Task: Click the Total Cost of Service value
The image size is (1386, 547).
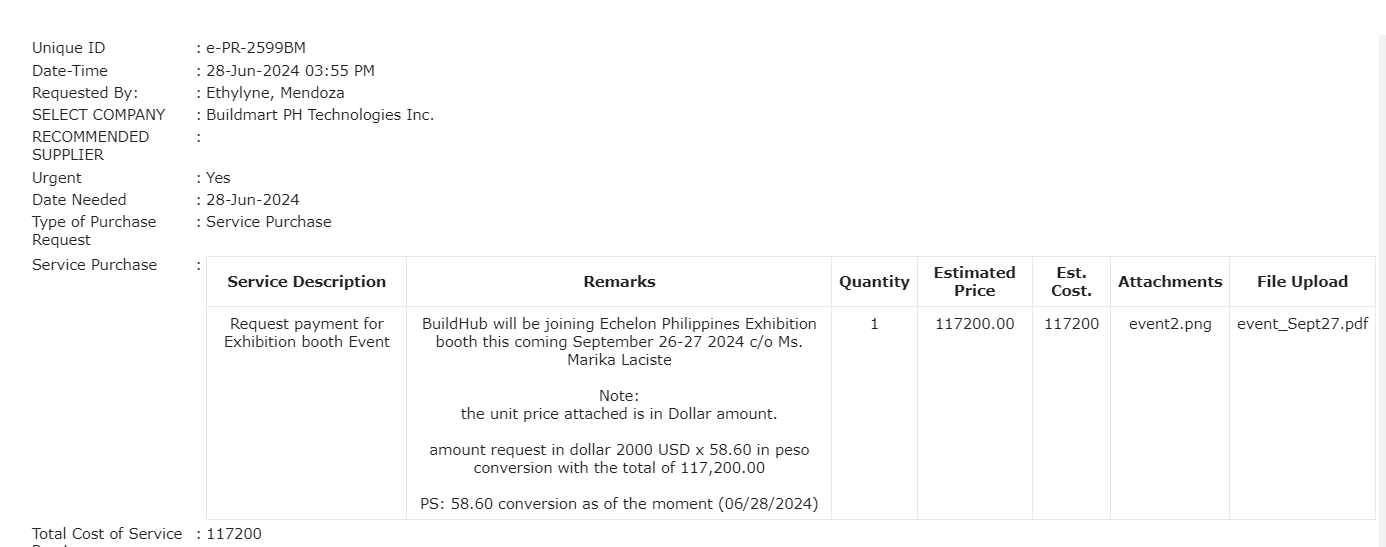Action: [x=233, y=534]
